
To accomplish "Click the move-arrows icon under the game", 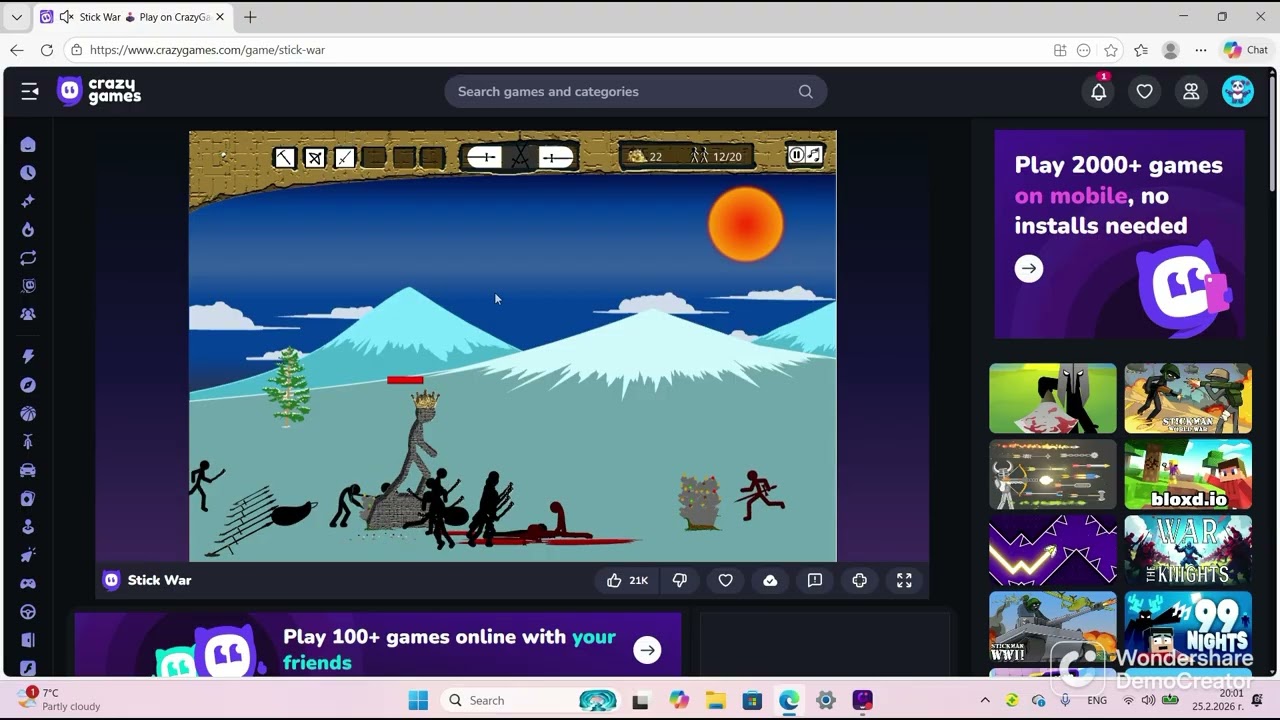I will coord(860,580).
